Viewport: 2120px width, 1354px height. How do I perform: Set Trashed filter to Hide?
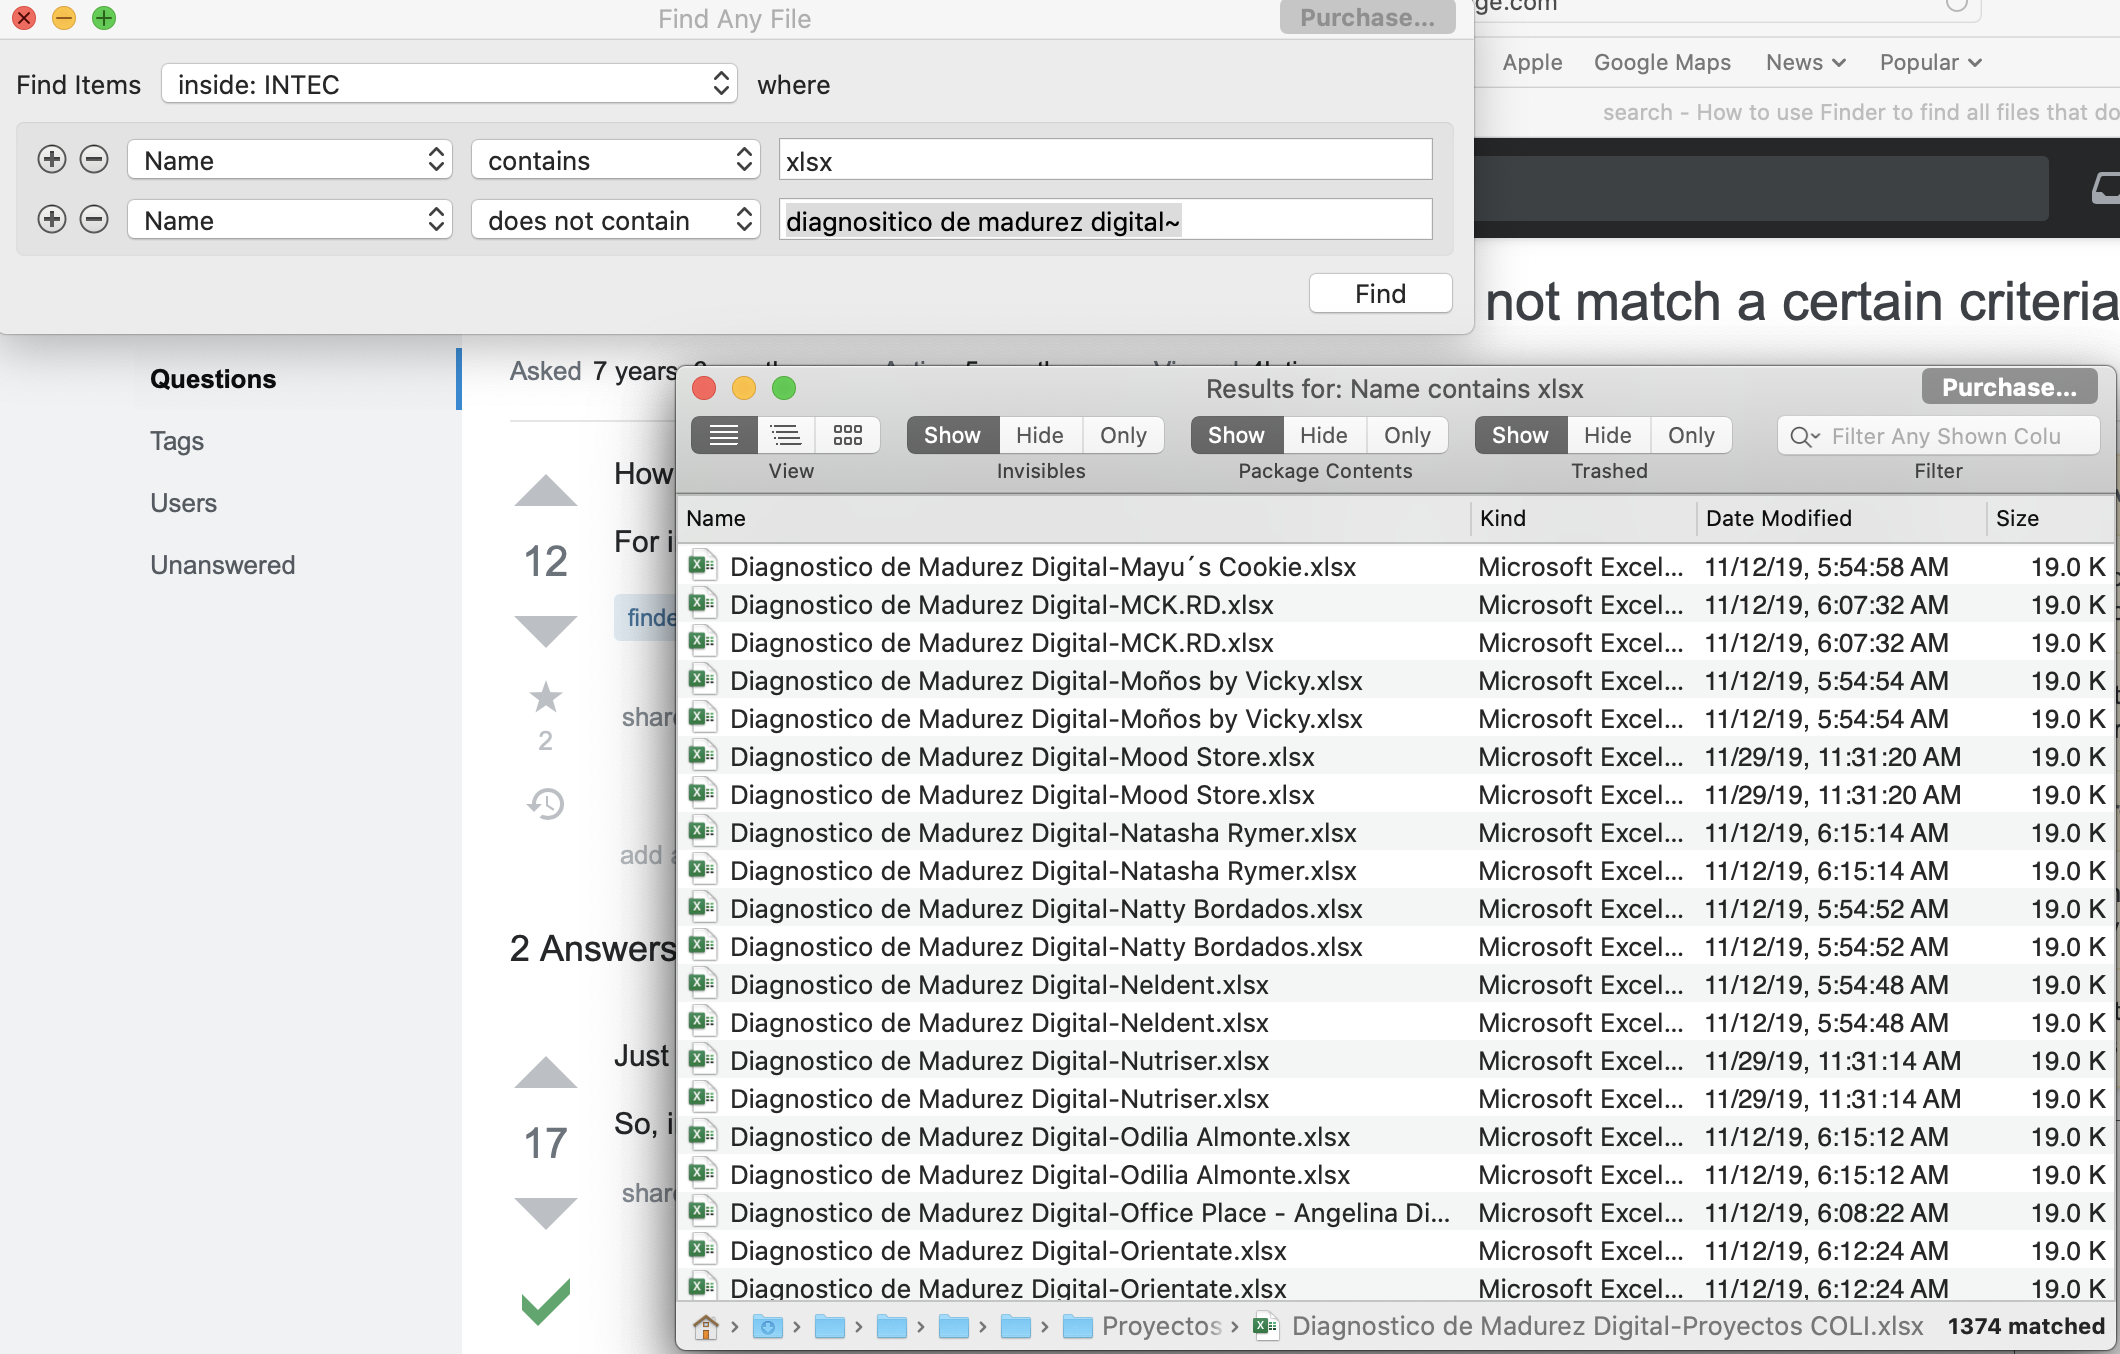(1607, 435)
